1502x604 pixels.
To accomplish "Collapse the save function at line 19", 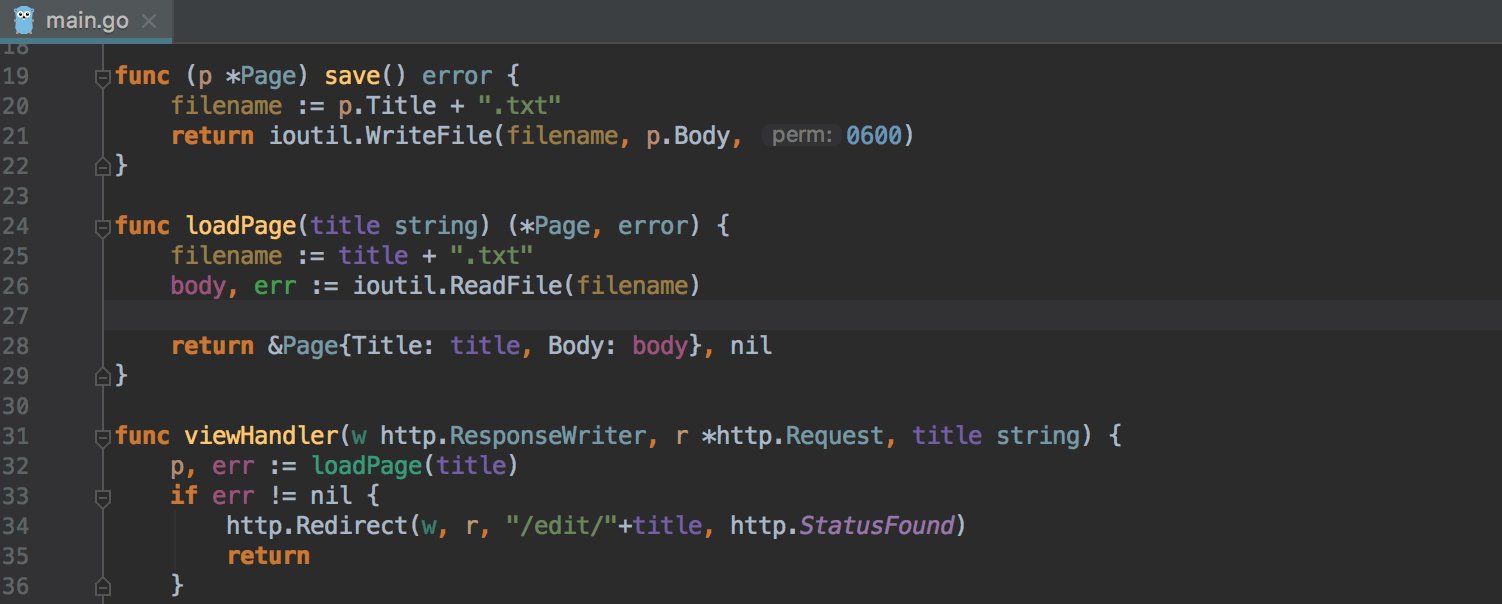I will point(101,76).
